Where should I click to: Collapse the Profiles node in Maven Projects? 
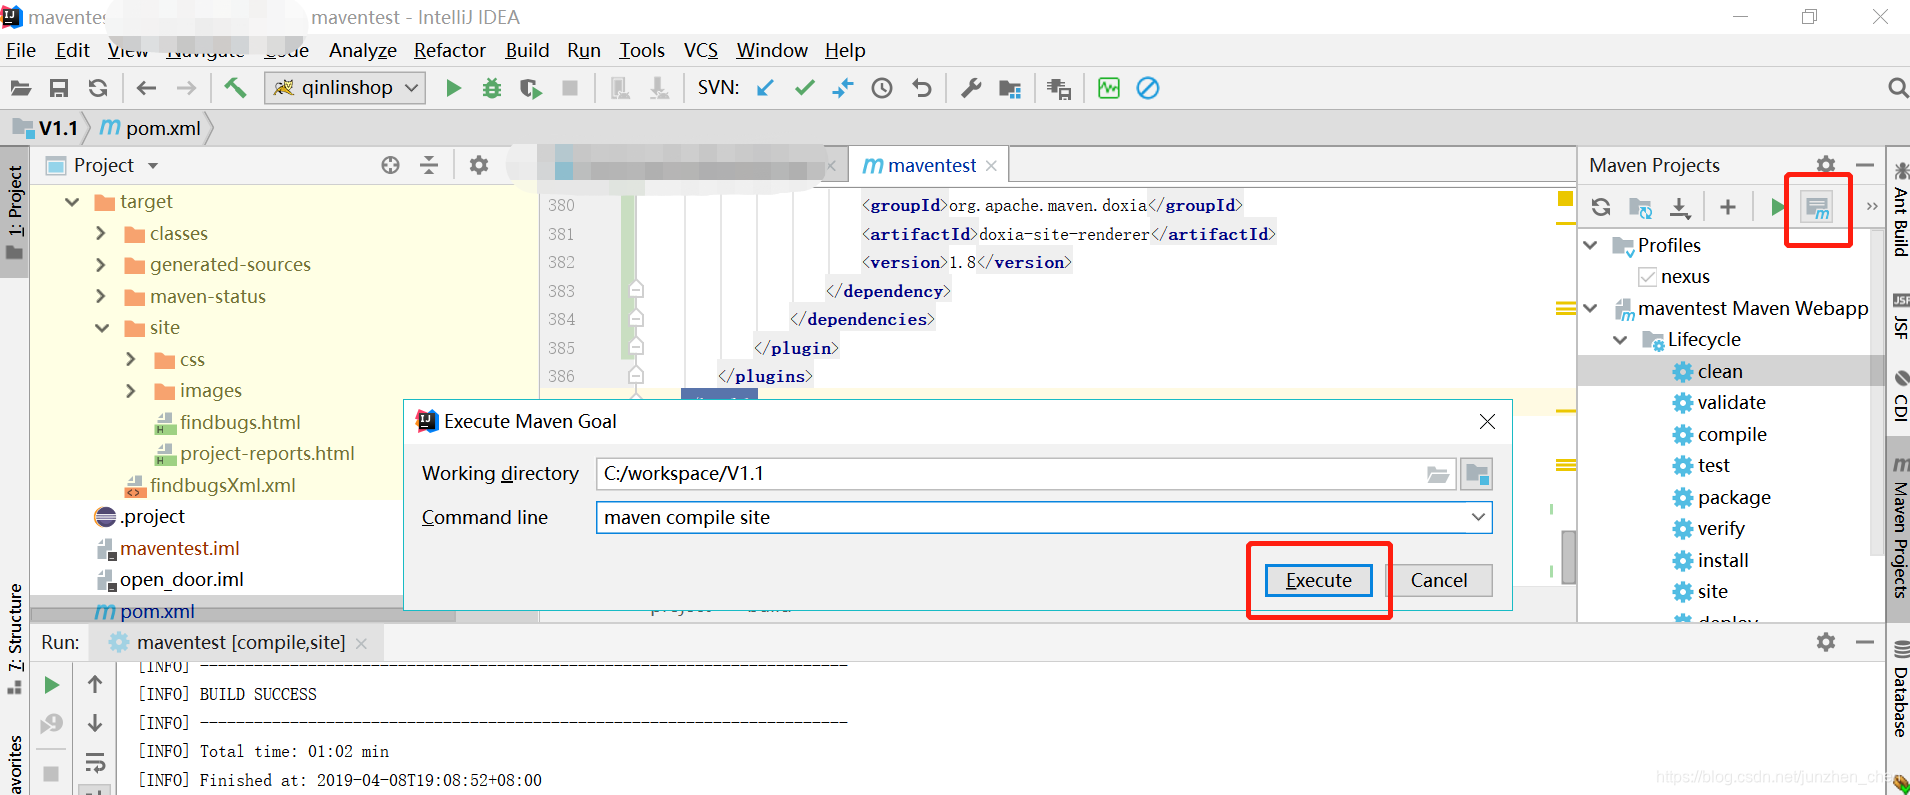pos(1591,245)
